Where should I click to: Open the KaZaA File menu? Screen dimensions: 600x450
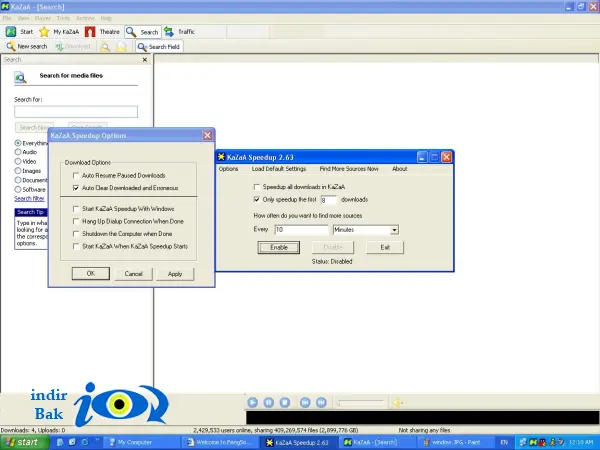tap(7, 18)
